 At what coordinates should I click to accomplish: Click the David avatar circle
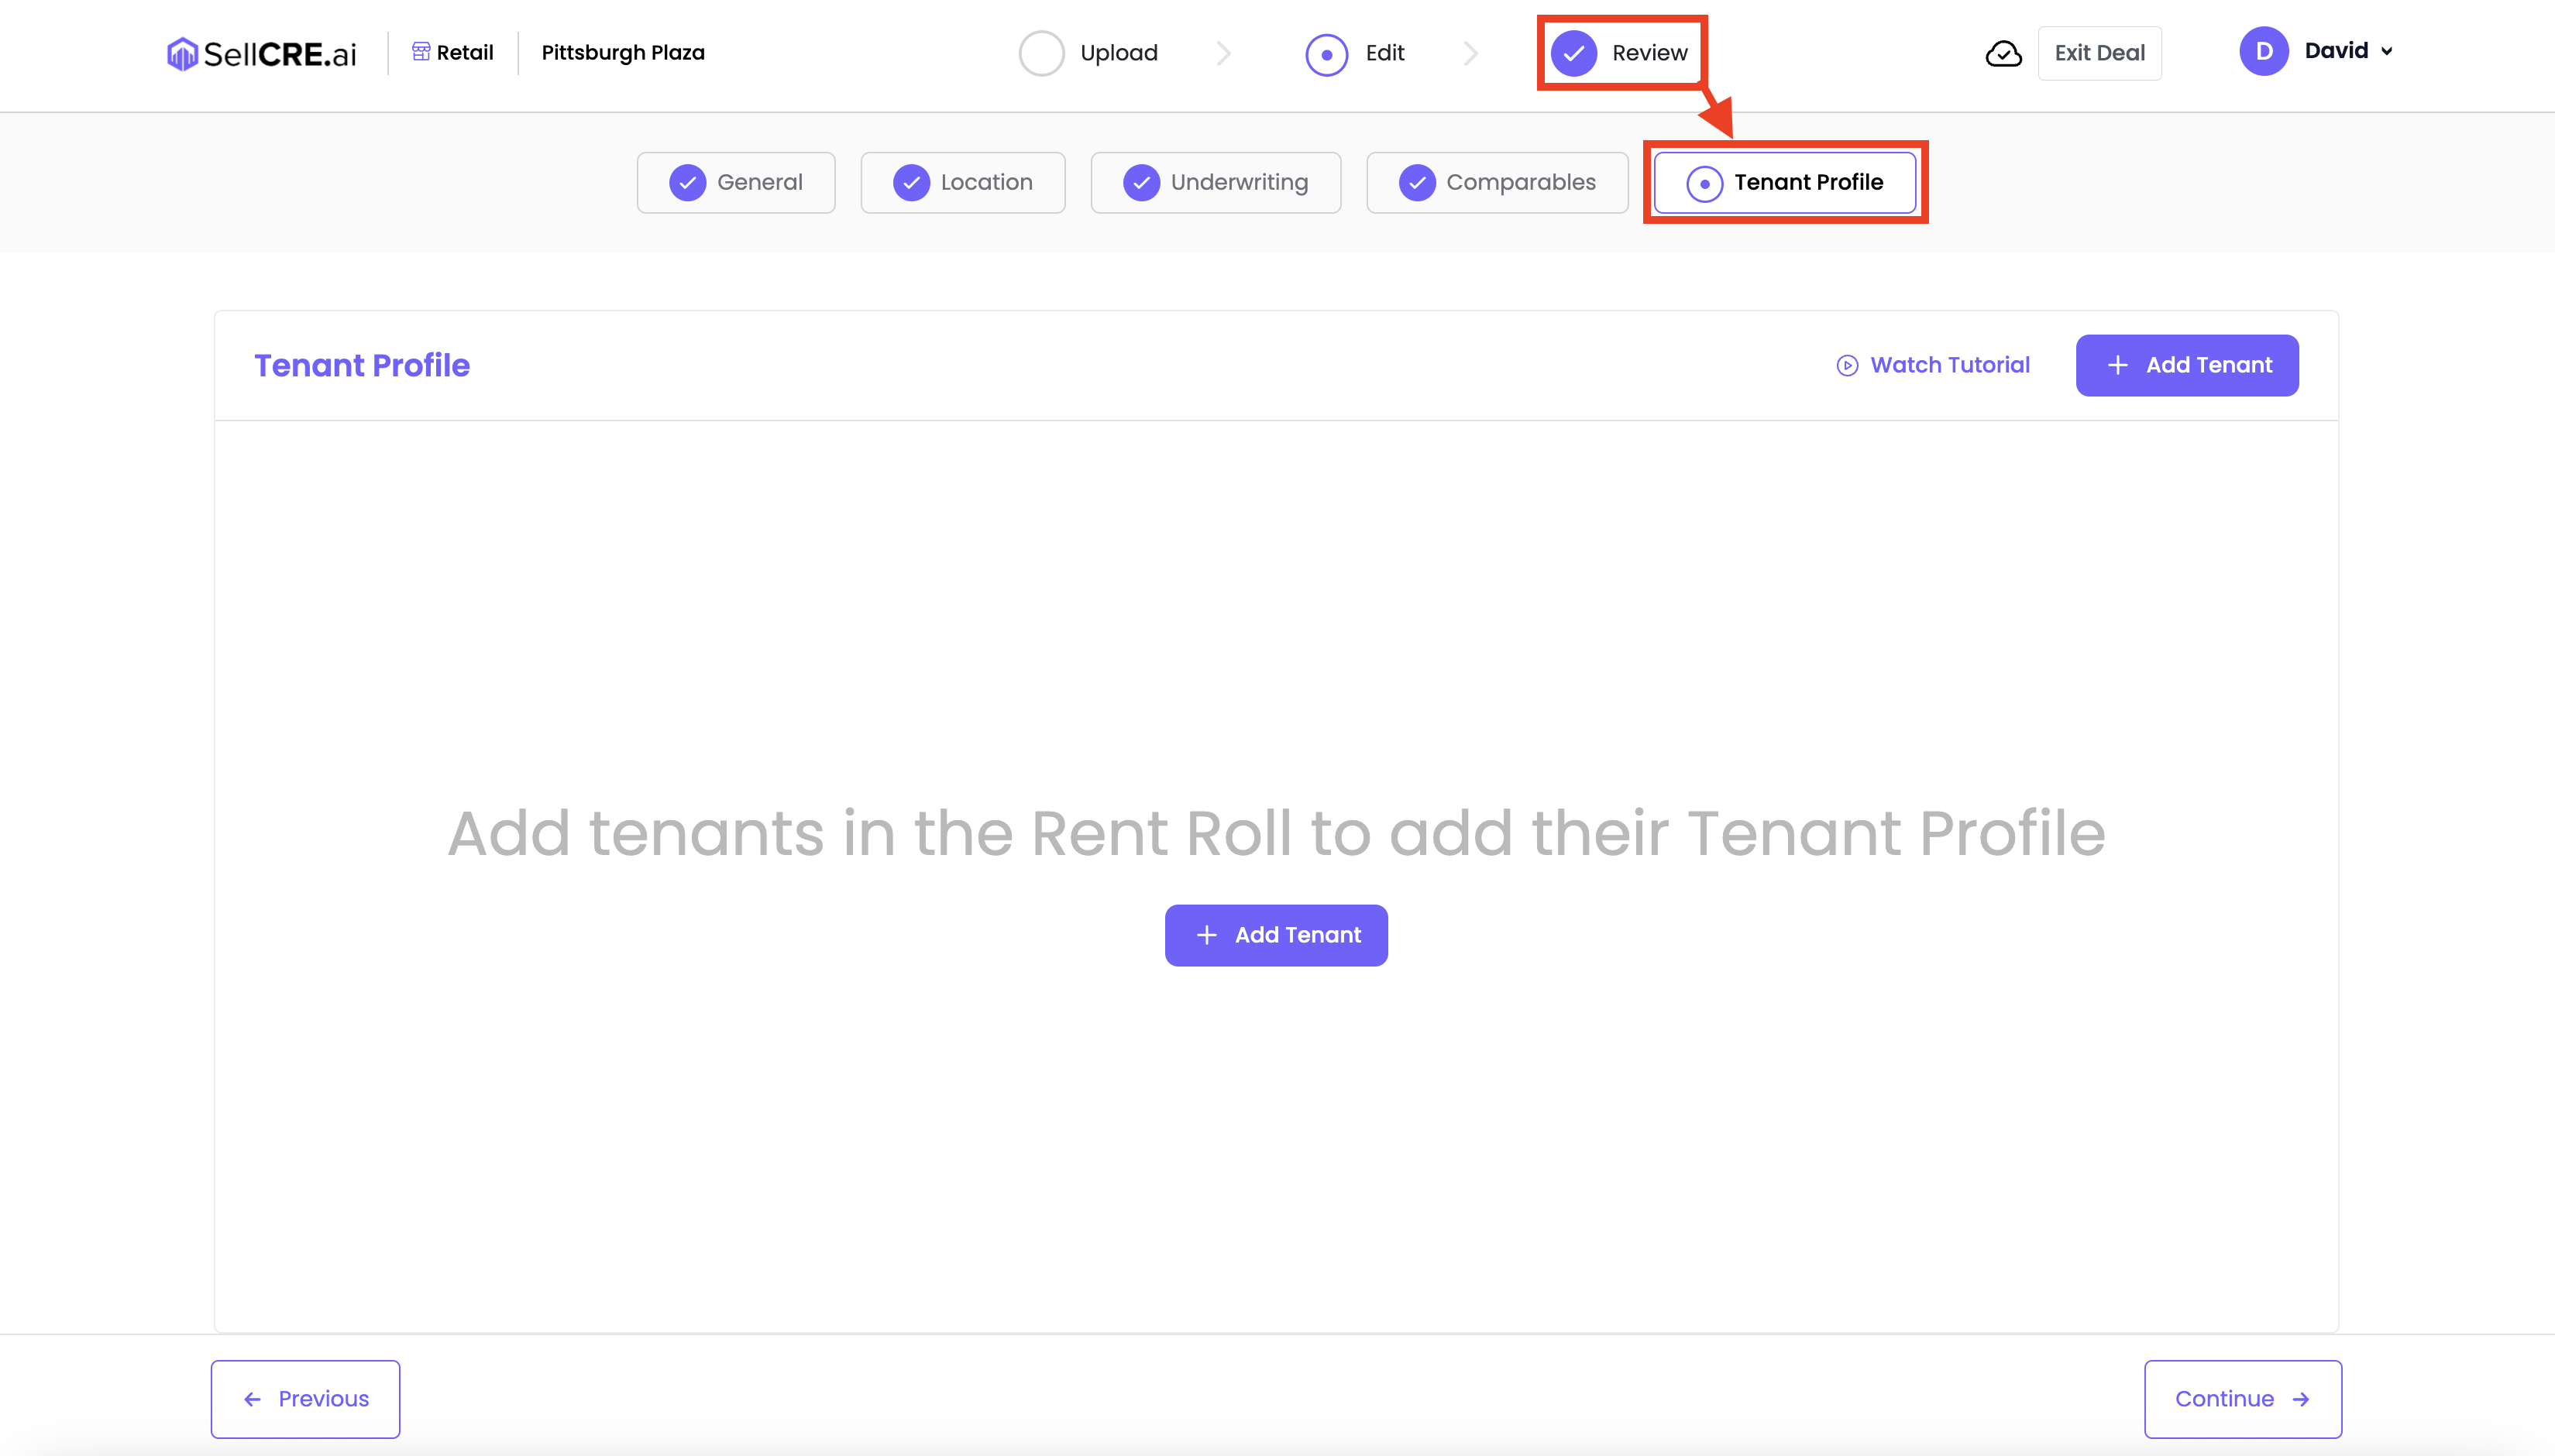click(x=2264, y=51)
